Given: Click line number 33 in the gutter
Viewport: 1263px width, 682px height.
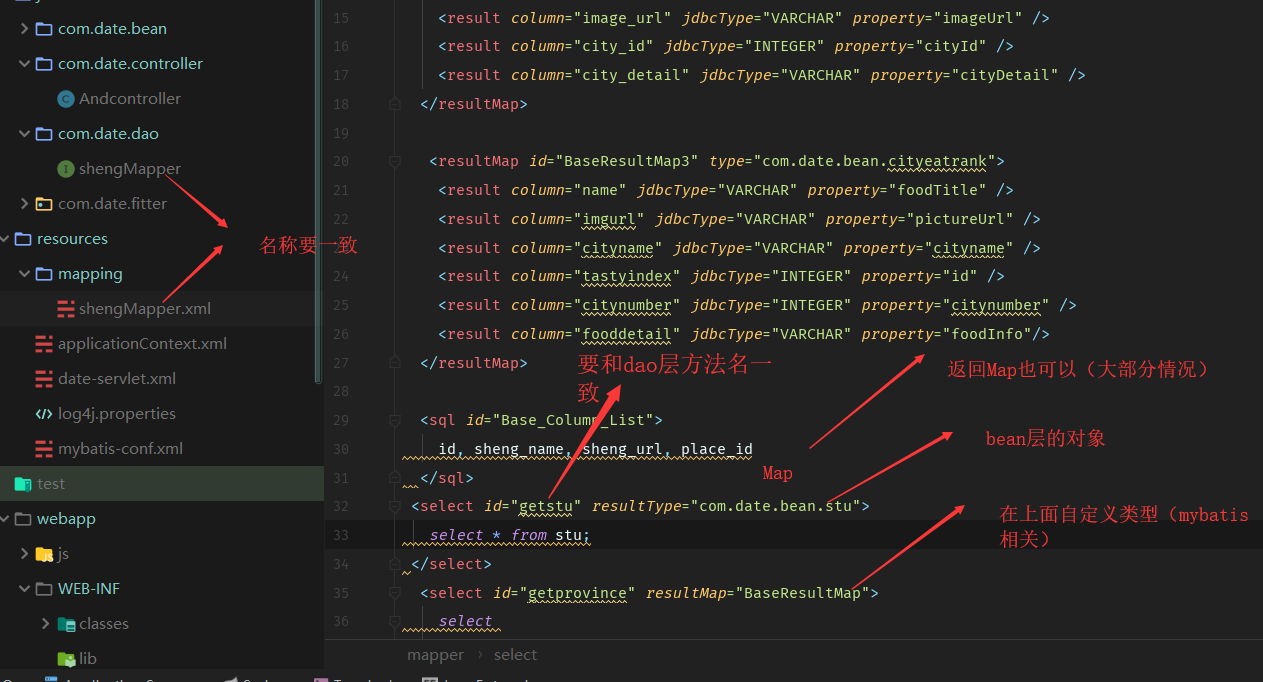Looking at the screenshot, I should click(340, 535).
